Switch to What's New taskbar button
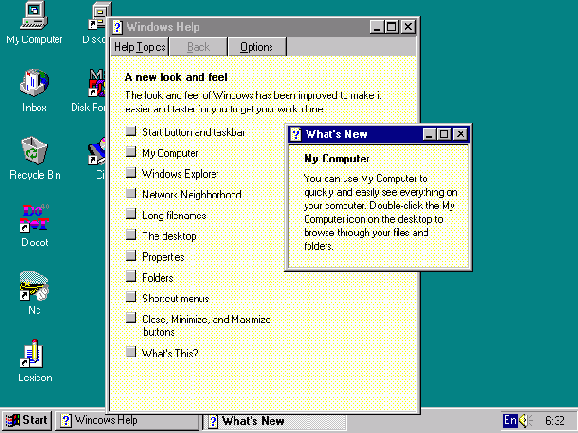Viewport: 578px width, 433px height. (x=275, y=421)
